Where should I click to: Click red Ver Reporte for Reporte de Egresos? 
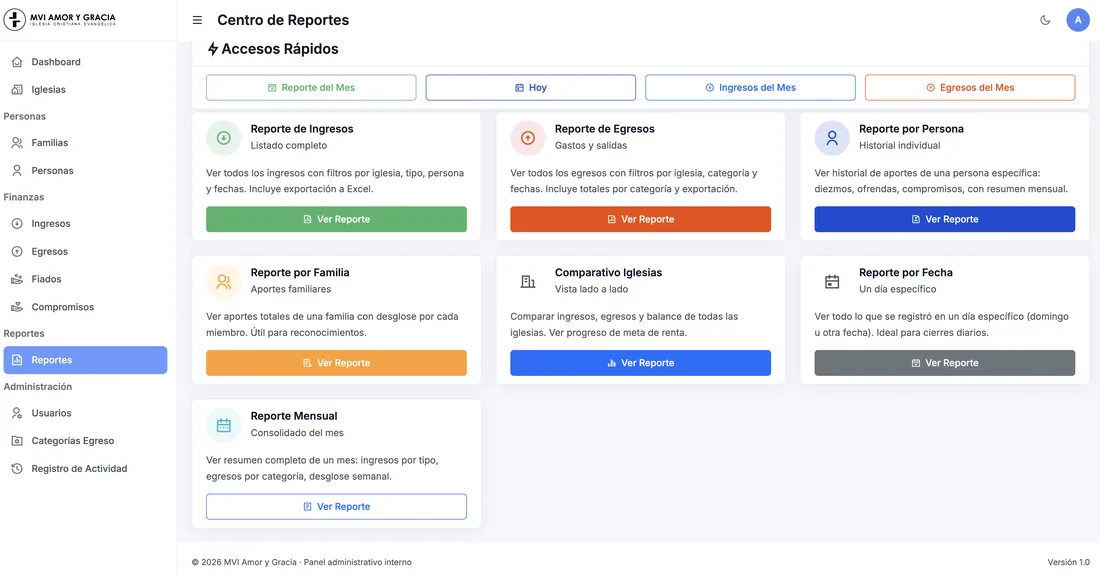click(640, 219)
